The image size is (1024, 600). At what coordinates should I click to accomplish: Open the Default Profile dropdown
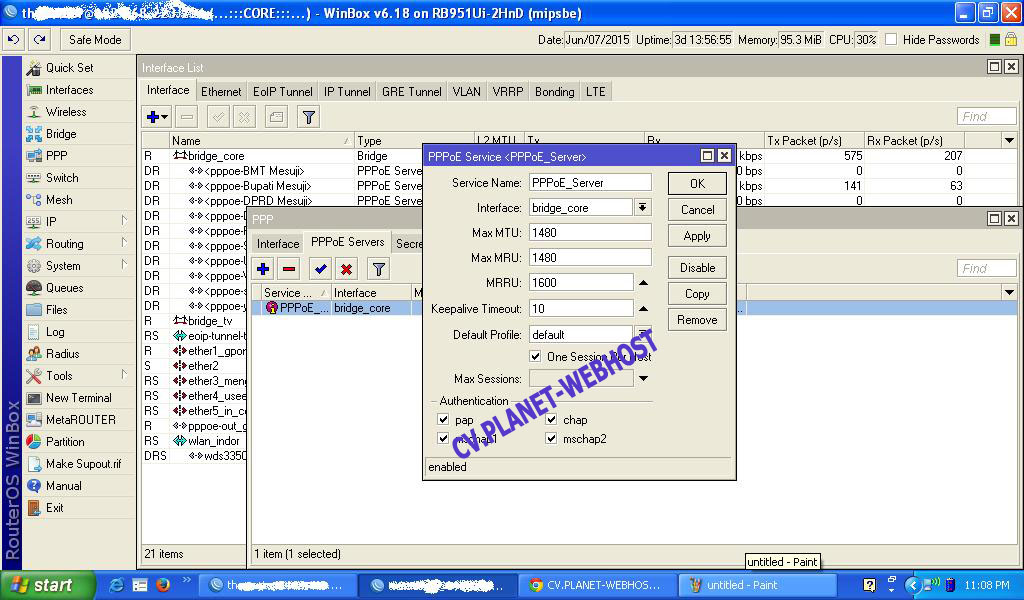643,334
